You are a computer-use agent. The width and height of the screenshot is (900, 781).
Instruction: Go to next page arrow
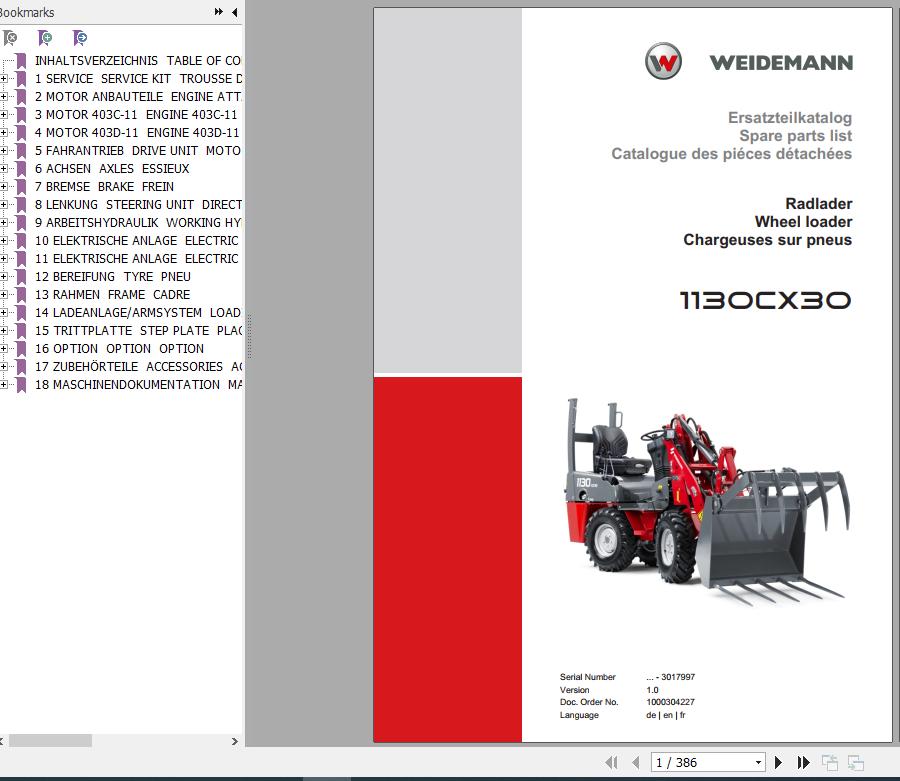778,763
